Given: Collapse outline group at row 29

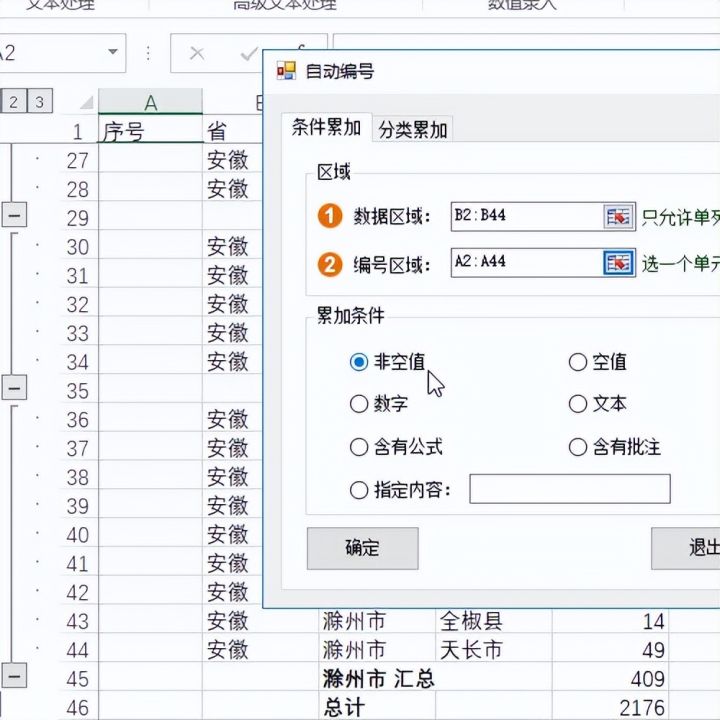Looking at the screenshot, I should tap(14, 215).
